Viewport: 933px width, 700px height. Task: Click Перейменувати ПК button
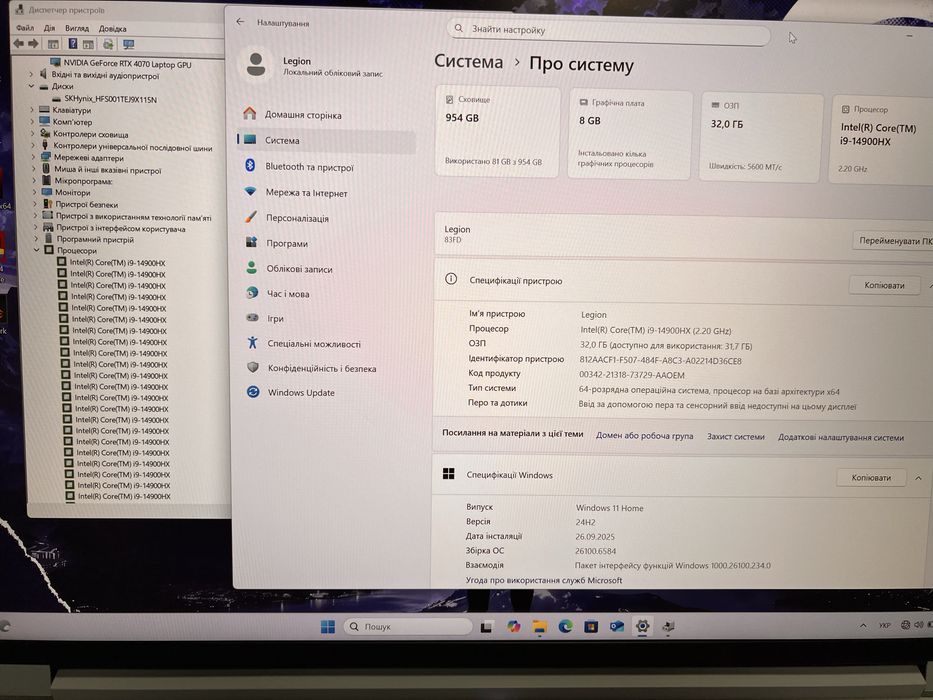pyautogui.click(x=893, y=241)
